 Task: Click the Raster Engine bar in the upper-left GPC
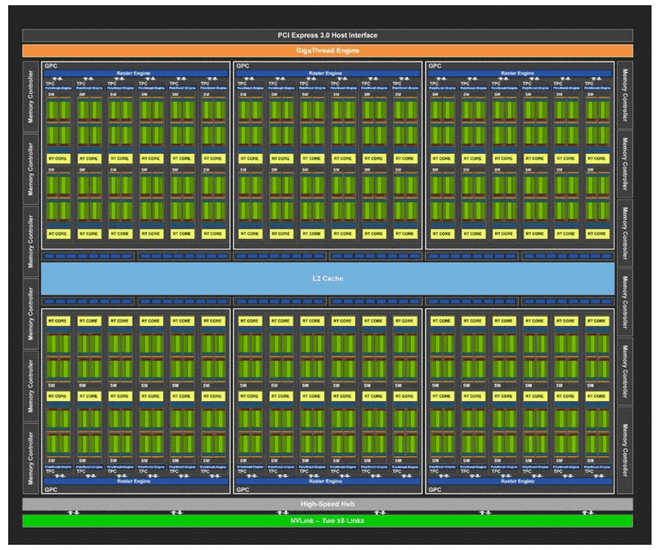[x=136, y=74]
